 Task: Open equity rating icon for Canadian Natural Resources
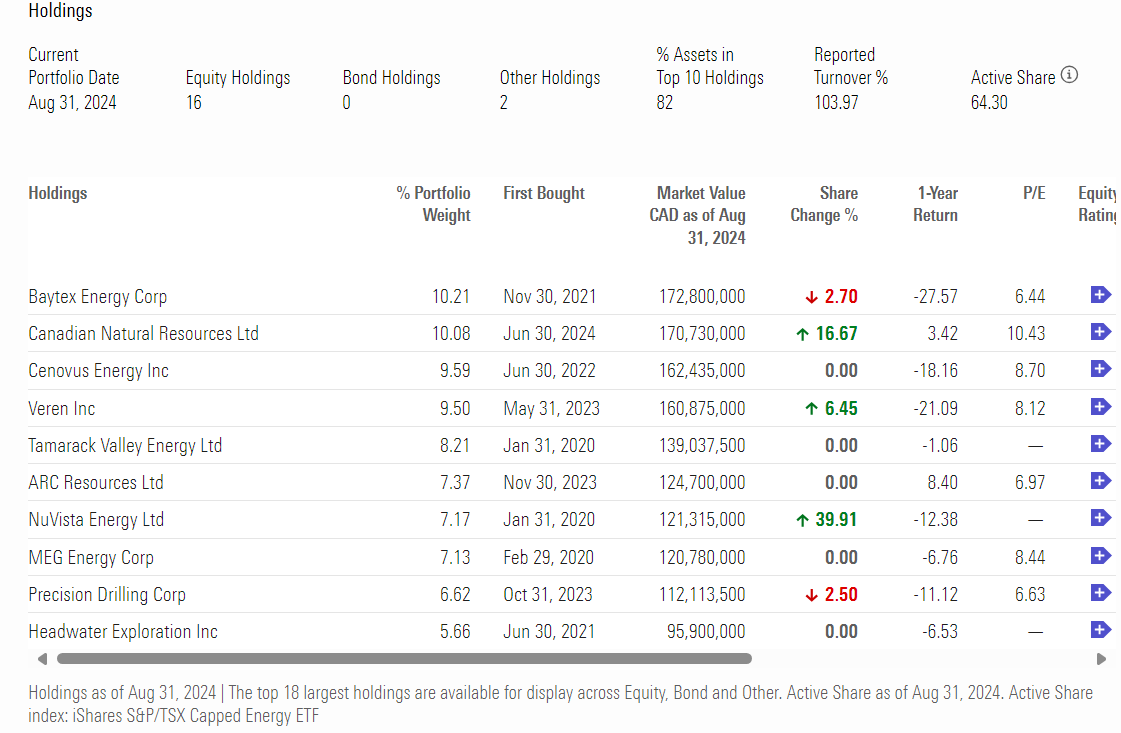point(1100,332)
